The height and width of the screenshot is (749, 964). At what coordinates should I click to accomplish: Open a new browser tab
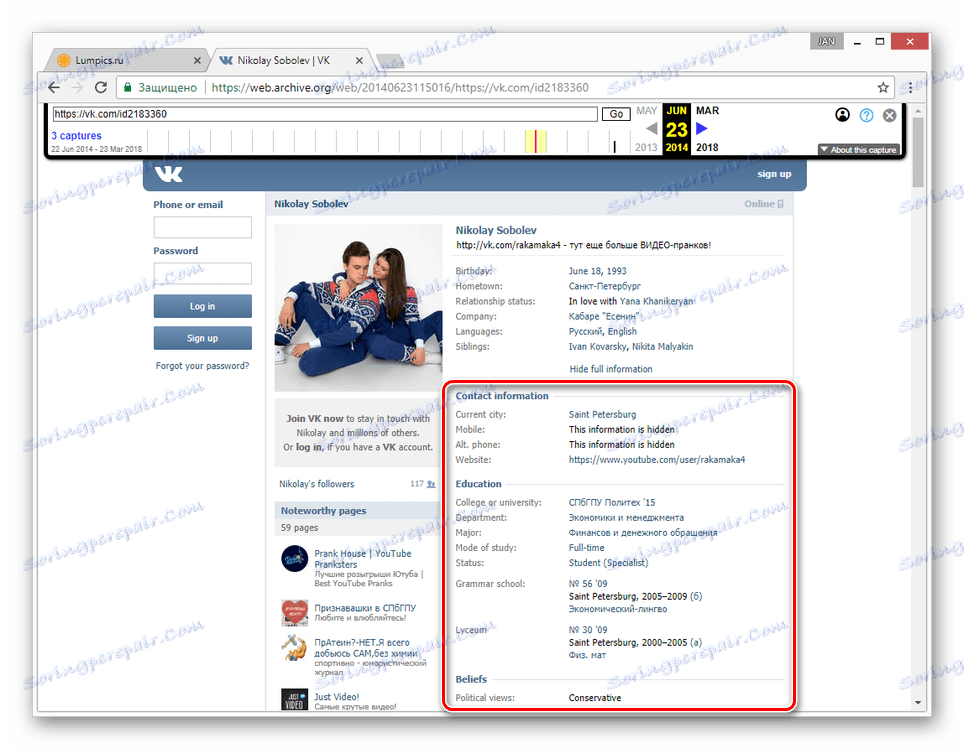[390, 61]
